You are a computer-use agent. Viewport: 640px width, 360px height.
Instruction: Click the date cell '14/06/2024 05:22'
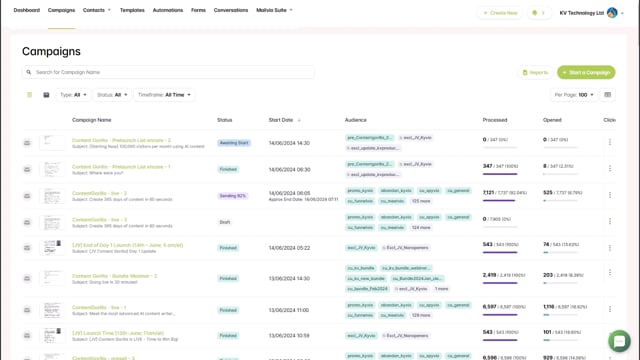click(x=289, y=248)
